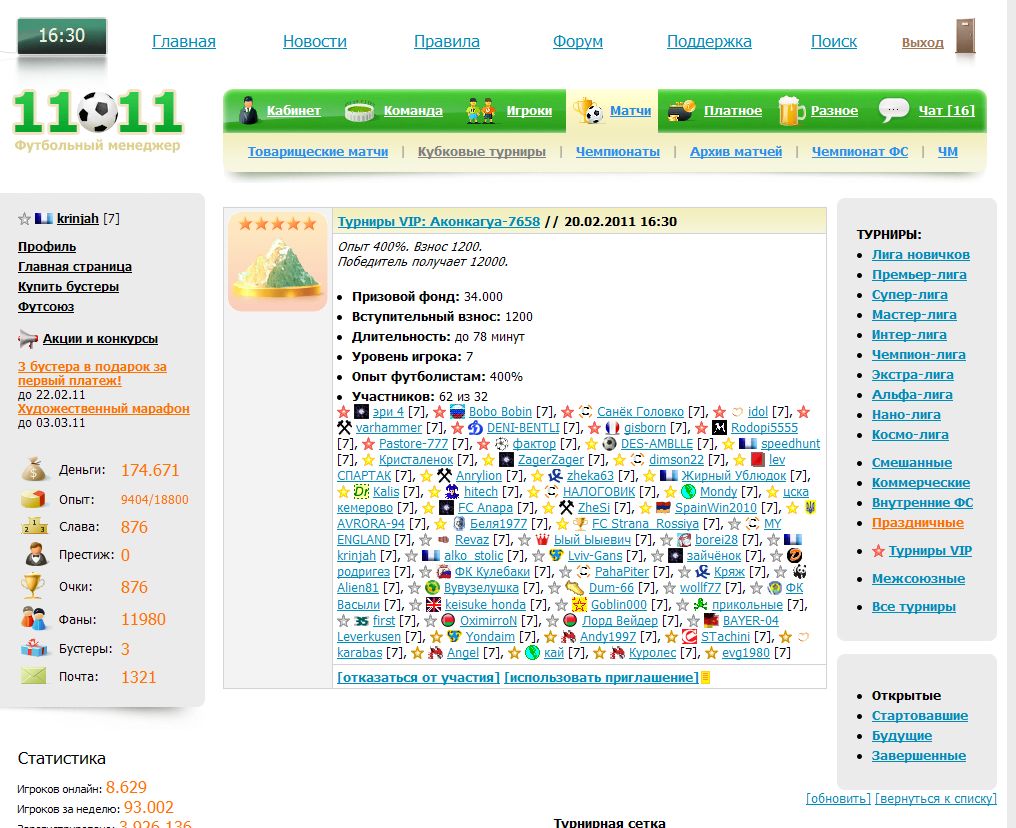Open Чемпионаты submenu item
Screen dimensions: 1016x828
point(618,152)
